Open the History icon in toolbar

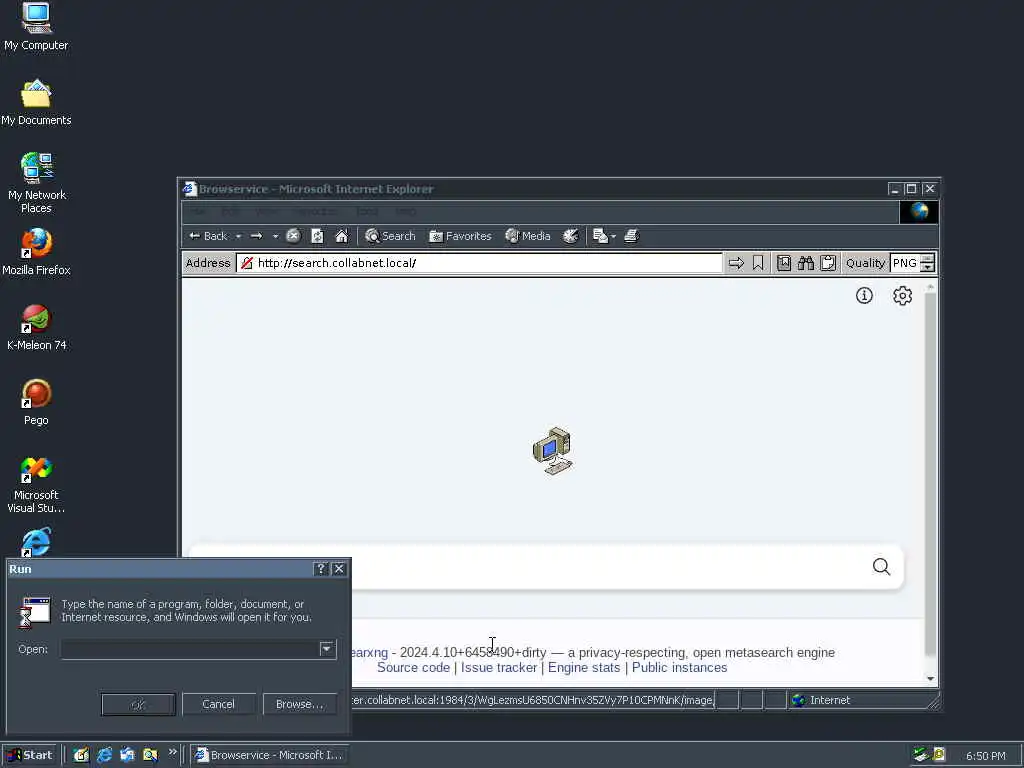tap(570, 236)
